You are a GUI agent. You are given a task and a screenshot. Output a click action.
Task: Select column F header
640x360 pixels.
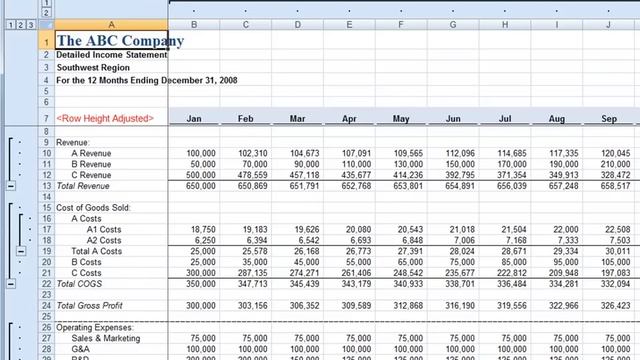tap(401, 25)
